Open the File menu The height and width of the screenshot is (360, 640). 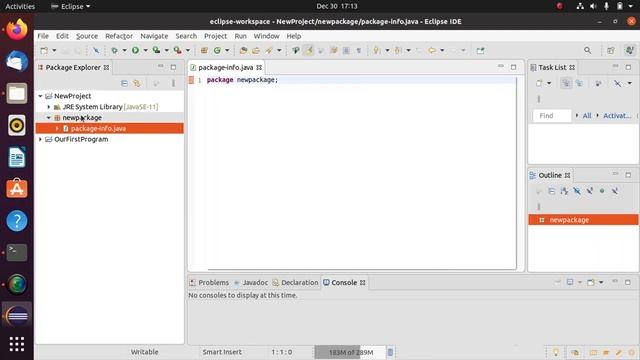(x=43, y=36)
